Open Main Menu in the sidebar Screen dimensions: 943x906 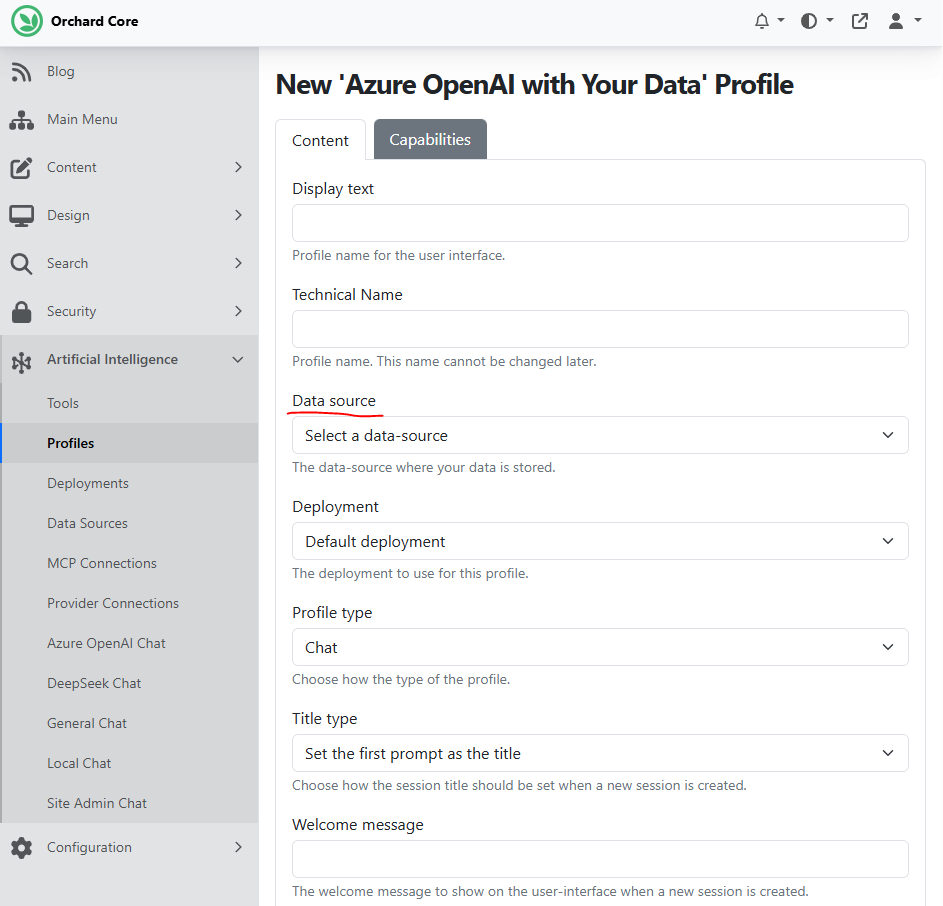coord(82,119)
